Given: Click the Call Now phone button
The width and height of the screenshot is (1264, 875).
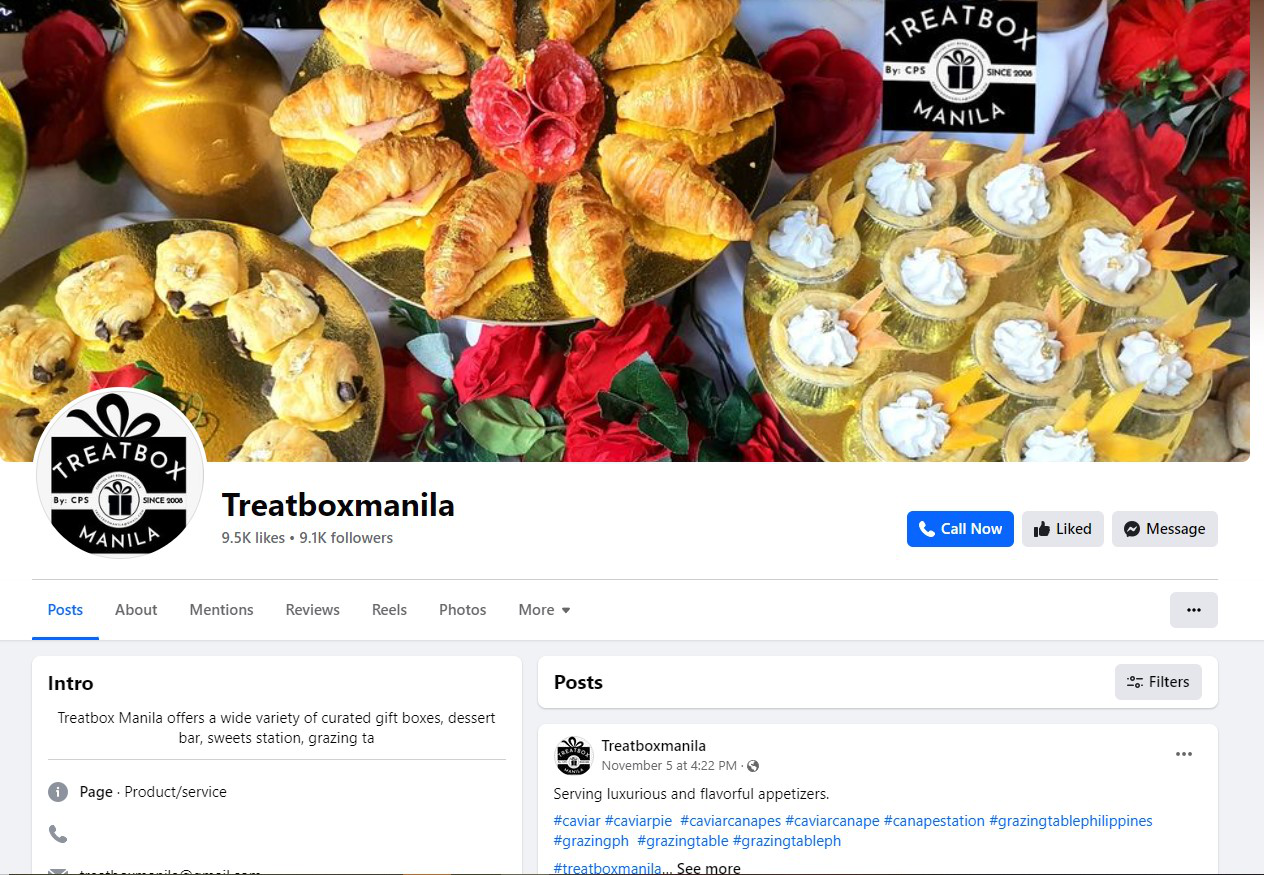Looking at the screenshot, I should pos(960,529).
